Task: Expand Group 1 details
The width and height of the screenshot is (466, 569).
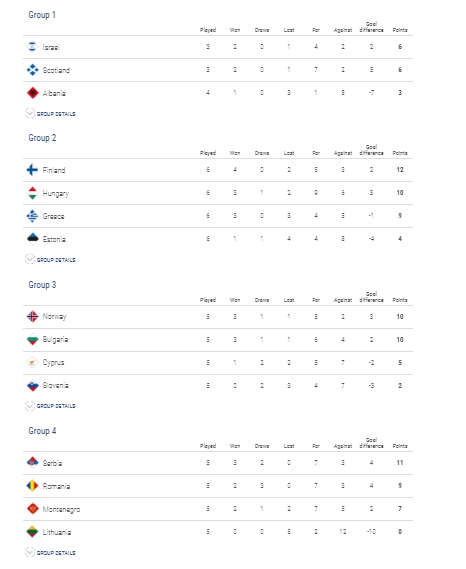Action: tap(50, 114)
